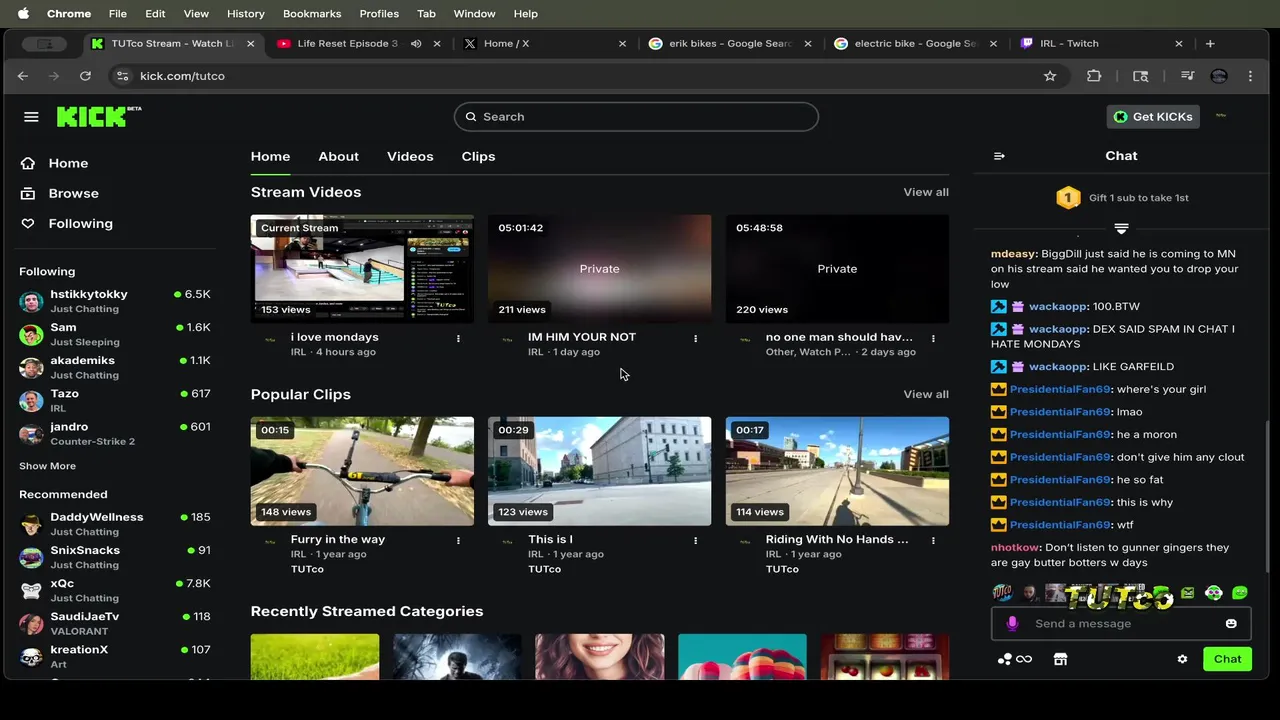Go back to the previous page
This screenshot has width=1280, height=720.
[23, 76]
